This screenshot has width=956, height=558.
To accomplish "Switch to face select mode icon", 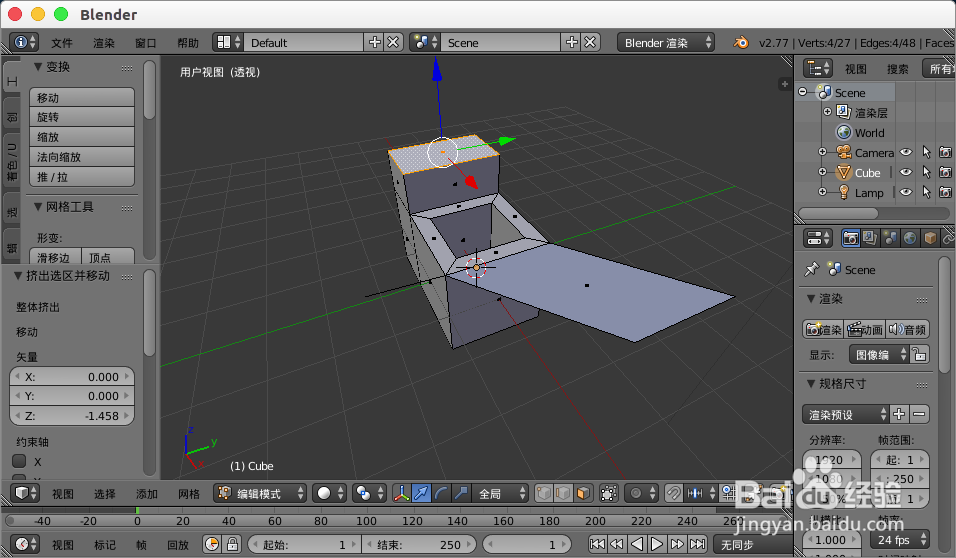I will pyautogui.click(x=583, y=493).
